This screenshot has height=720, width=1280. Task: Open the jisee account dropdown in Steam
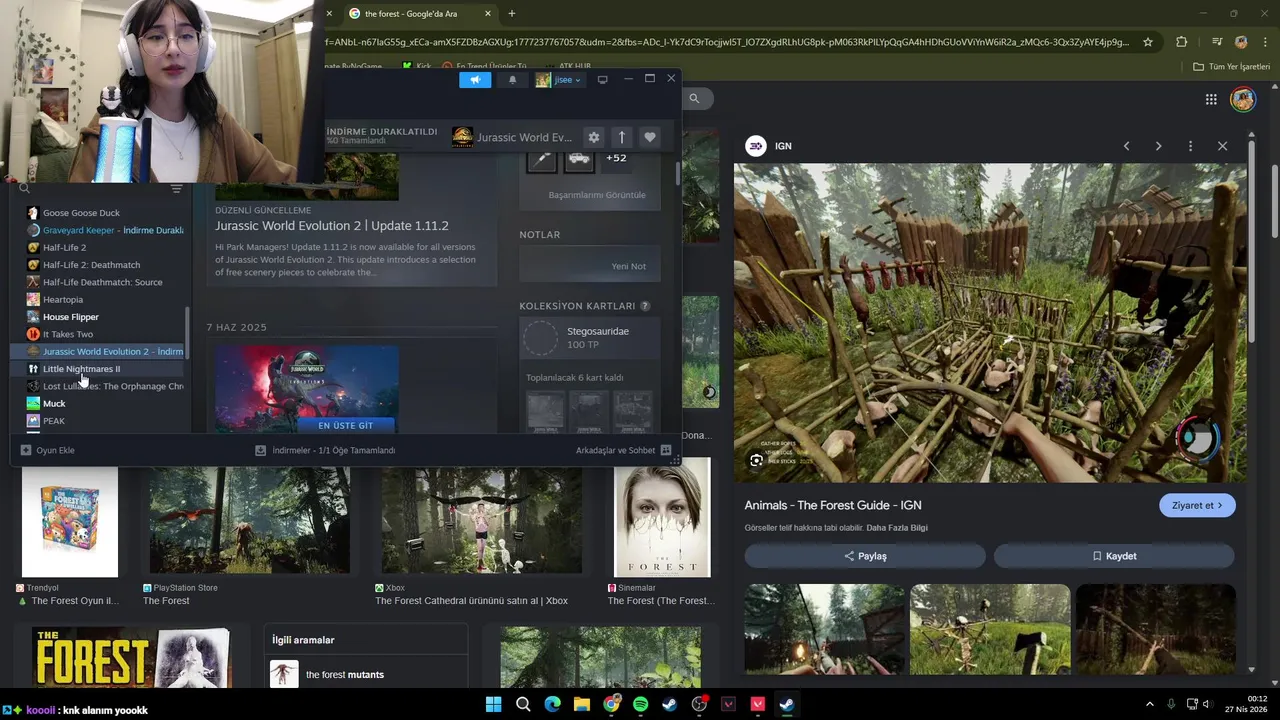tap(558, 80)
